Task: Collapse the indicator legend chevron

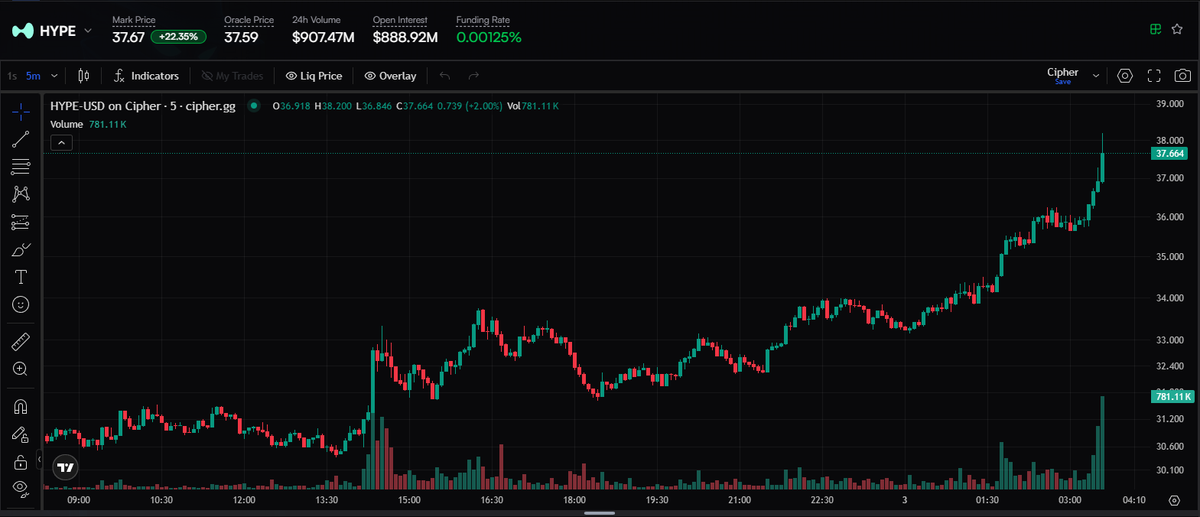Action: [x=61, y=142]
